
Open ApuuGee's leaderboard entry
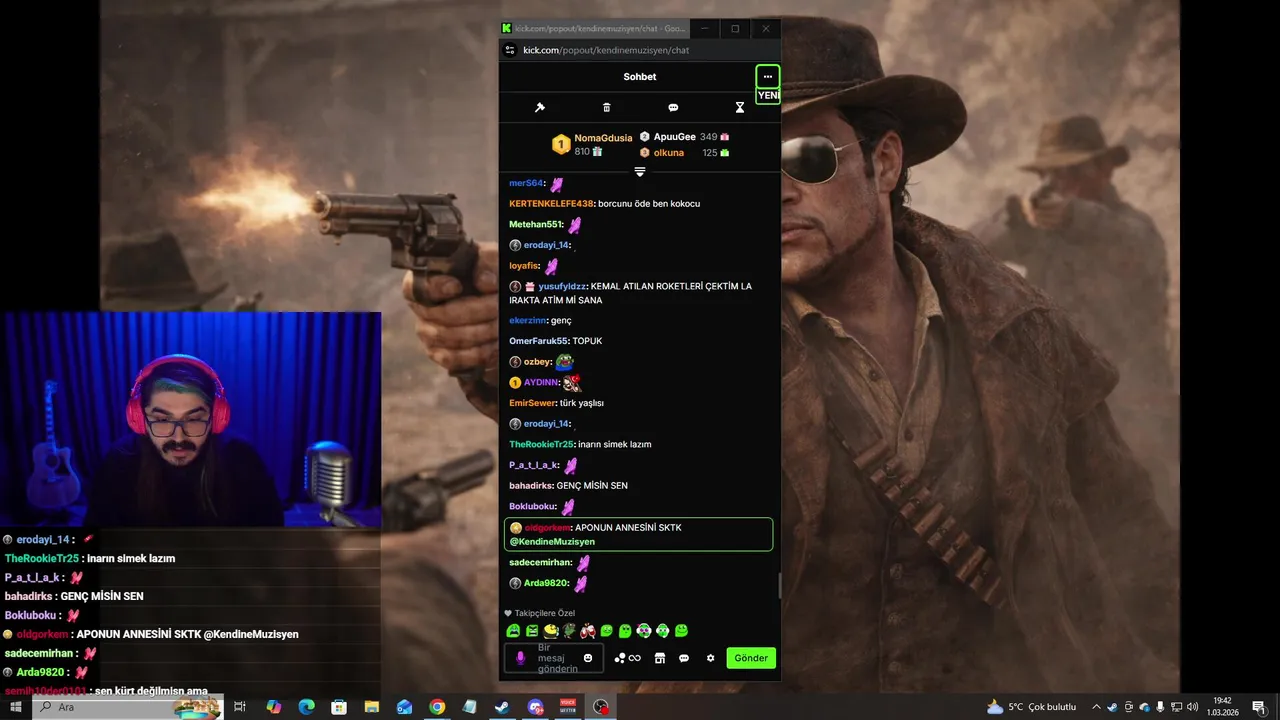[684, 136]
